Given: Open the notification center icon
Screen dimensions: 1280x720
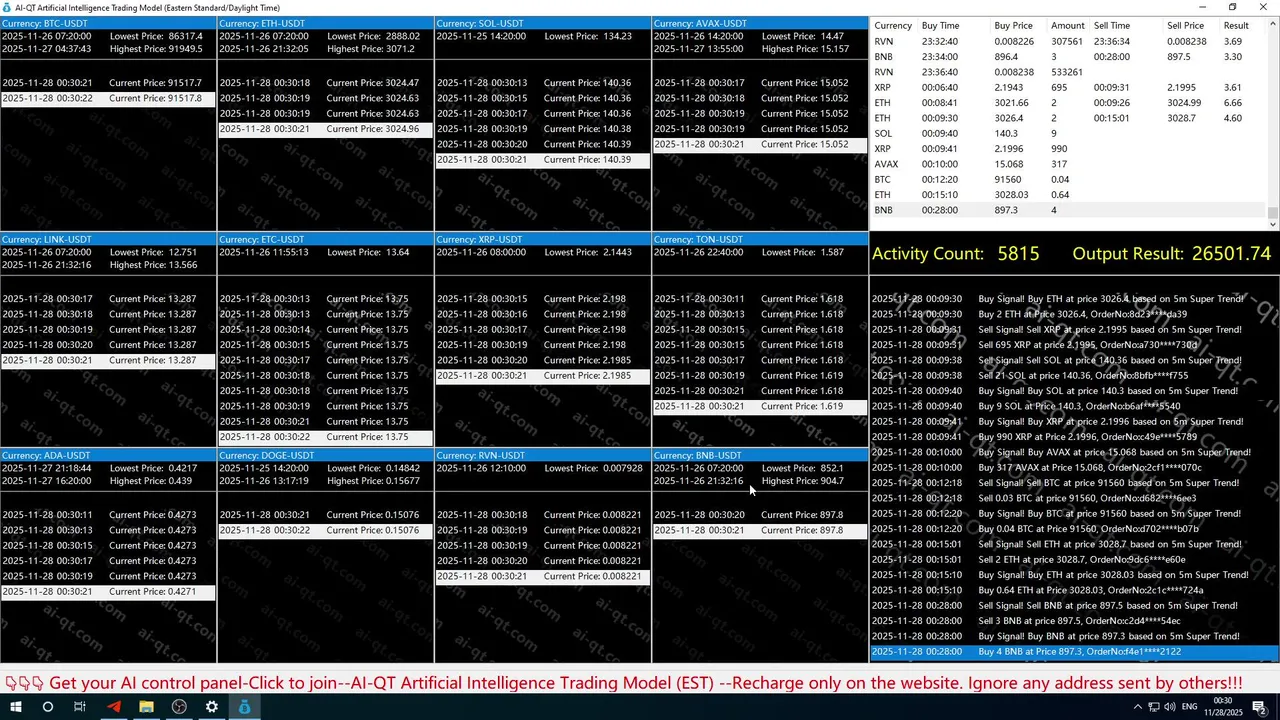Looking at the screenshot, I should point(1260,707).
